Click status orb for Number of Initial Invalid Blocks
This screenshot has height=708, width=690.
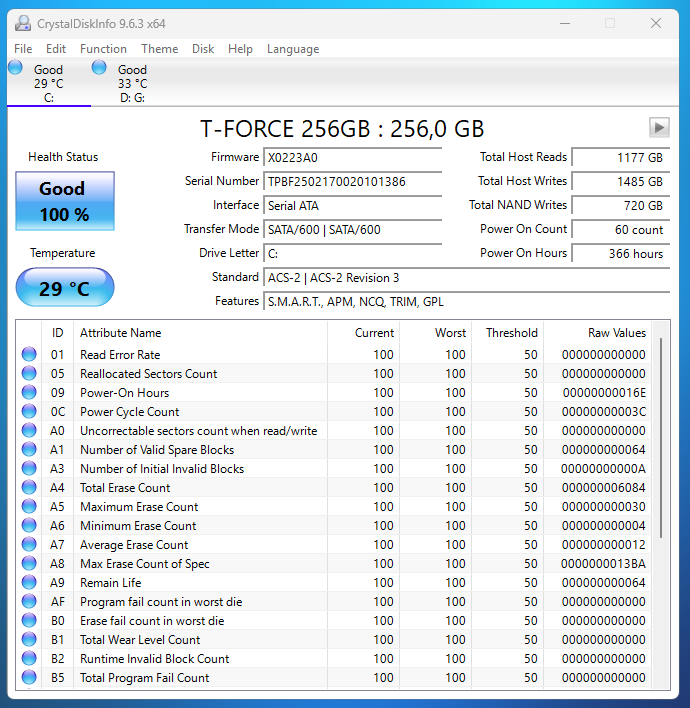[x=29, y=468]
